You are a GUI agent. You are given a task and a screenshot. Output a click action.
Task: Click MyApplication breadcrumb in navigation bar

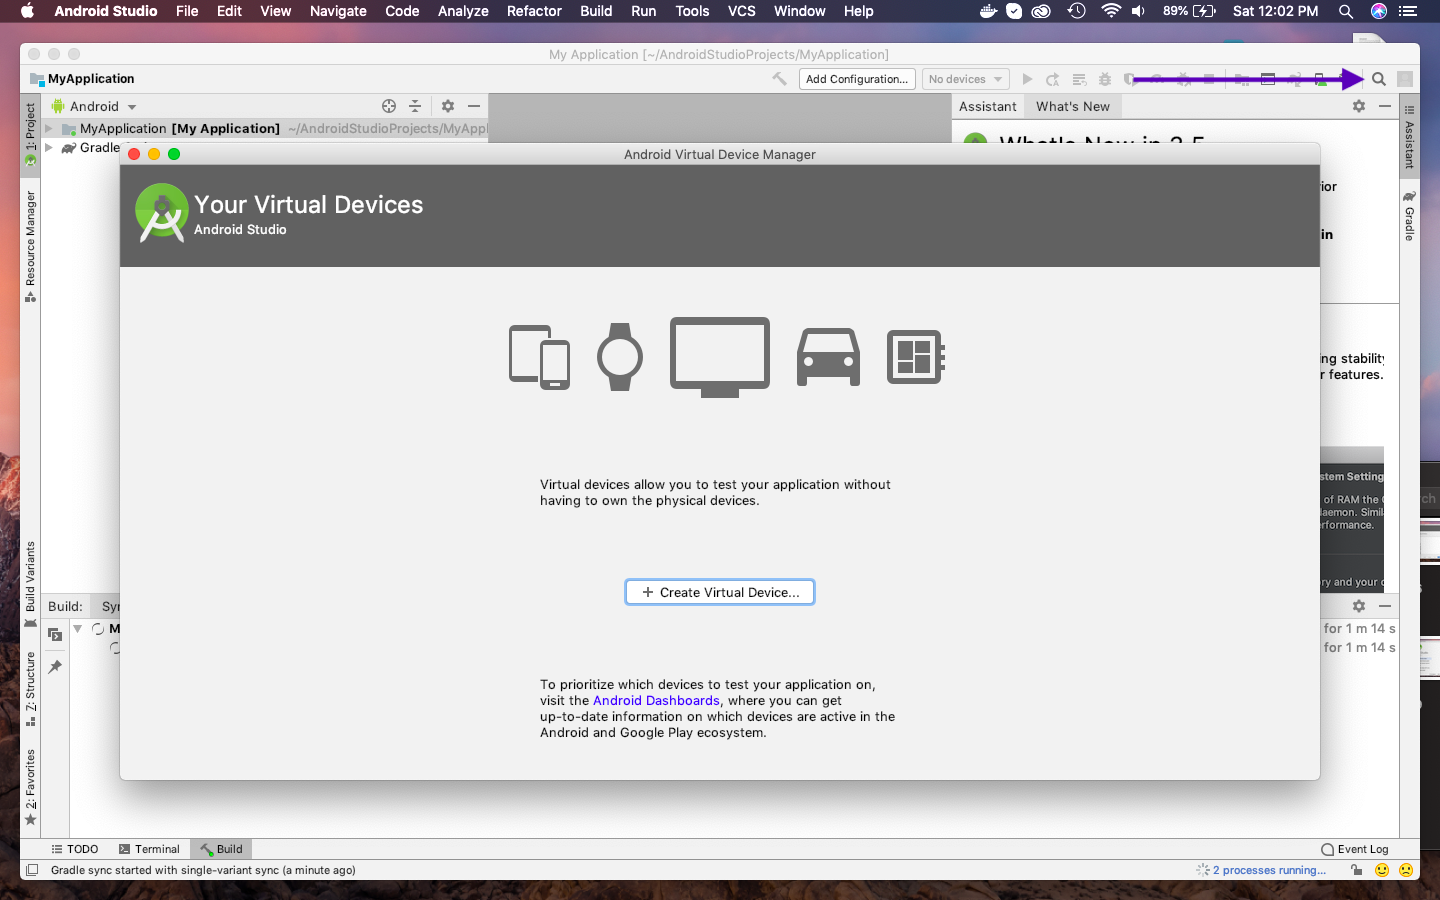coord(82,79)
